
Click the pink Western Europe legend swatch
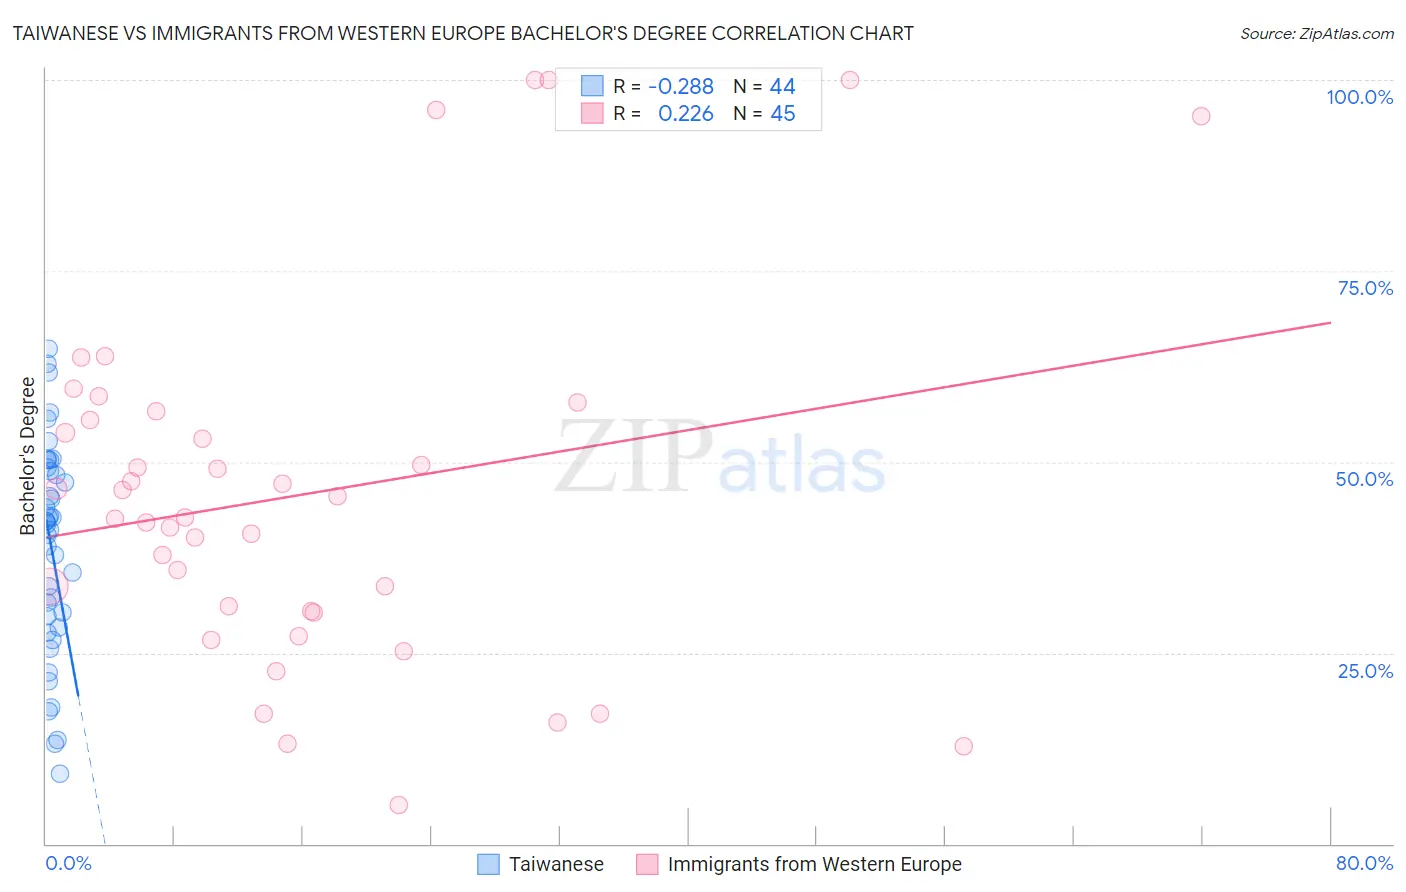647,864
